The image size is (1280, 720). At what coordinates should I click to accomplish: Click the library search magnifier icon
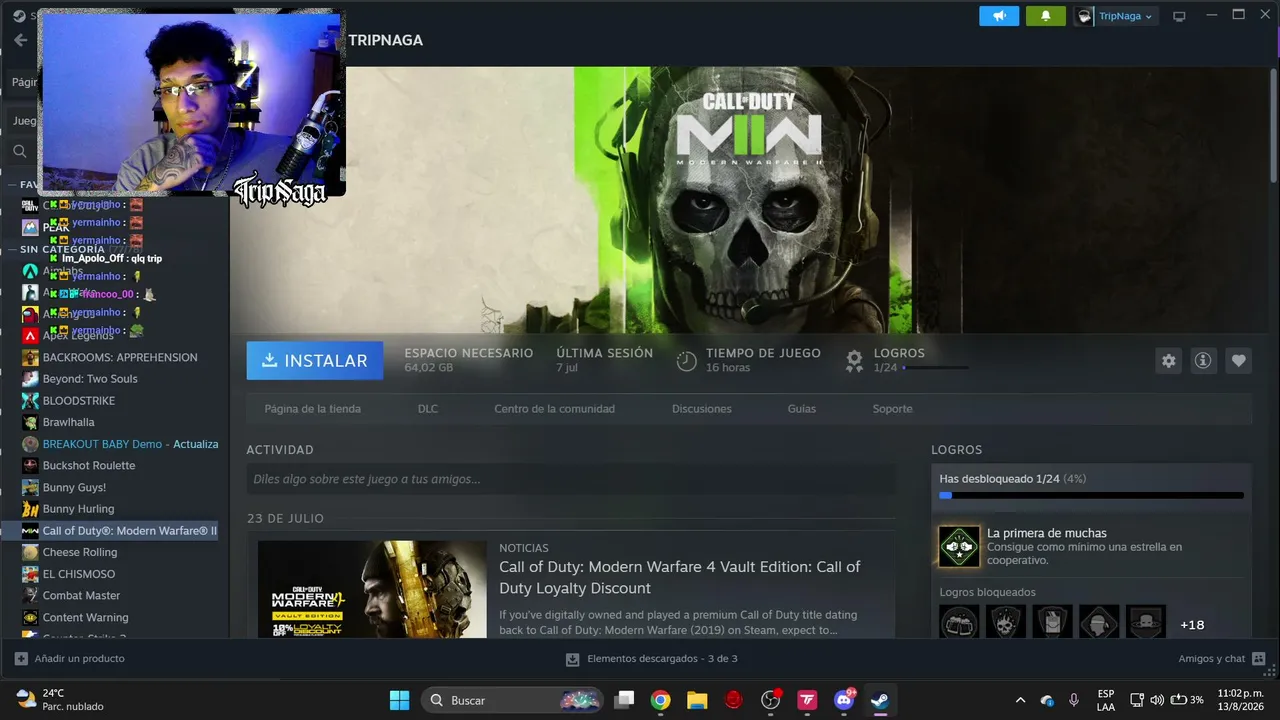(19, 152)
